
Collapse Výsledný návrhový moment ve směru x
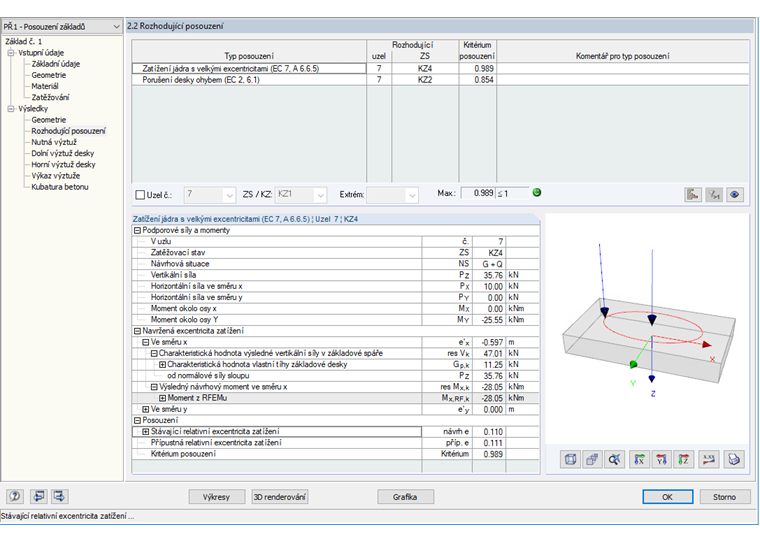154,387
